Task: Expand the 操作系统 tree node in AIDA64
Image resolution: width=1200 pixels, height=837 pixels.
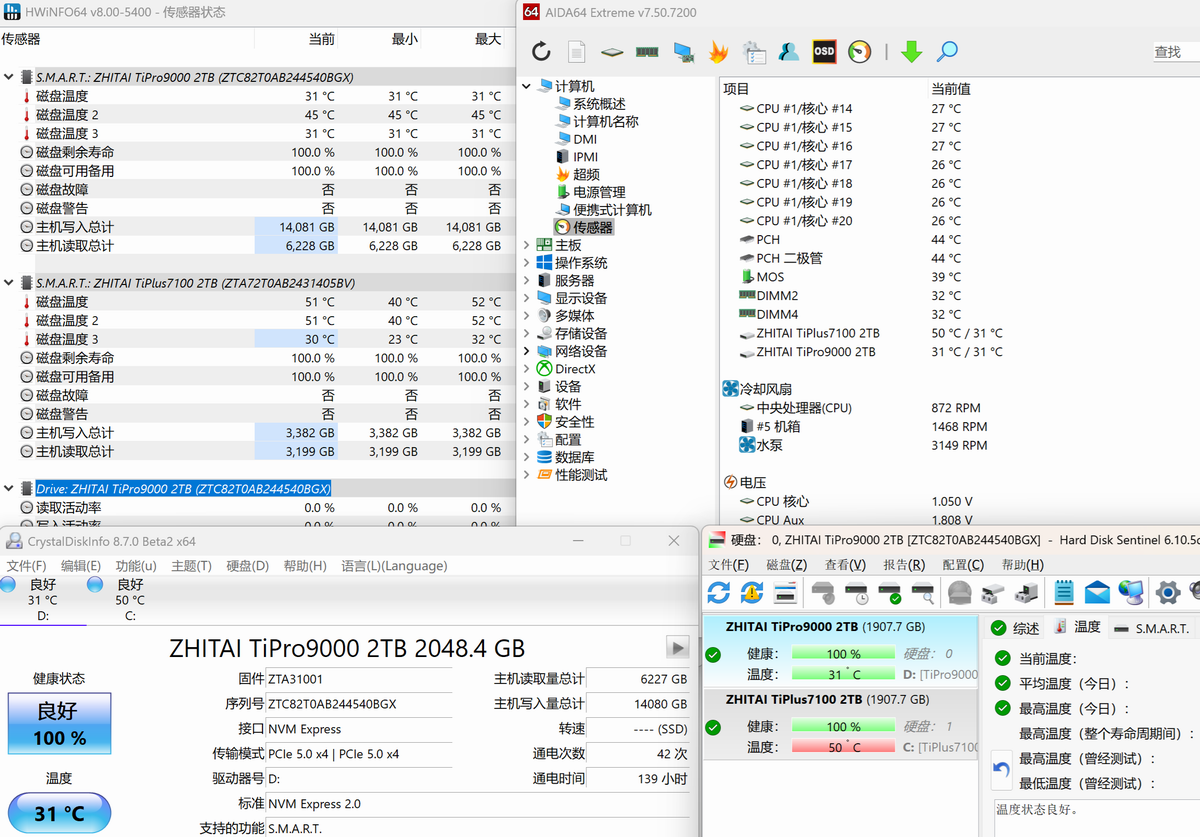Action: click(x=527, y=263)
